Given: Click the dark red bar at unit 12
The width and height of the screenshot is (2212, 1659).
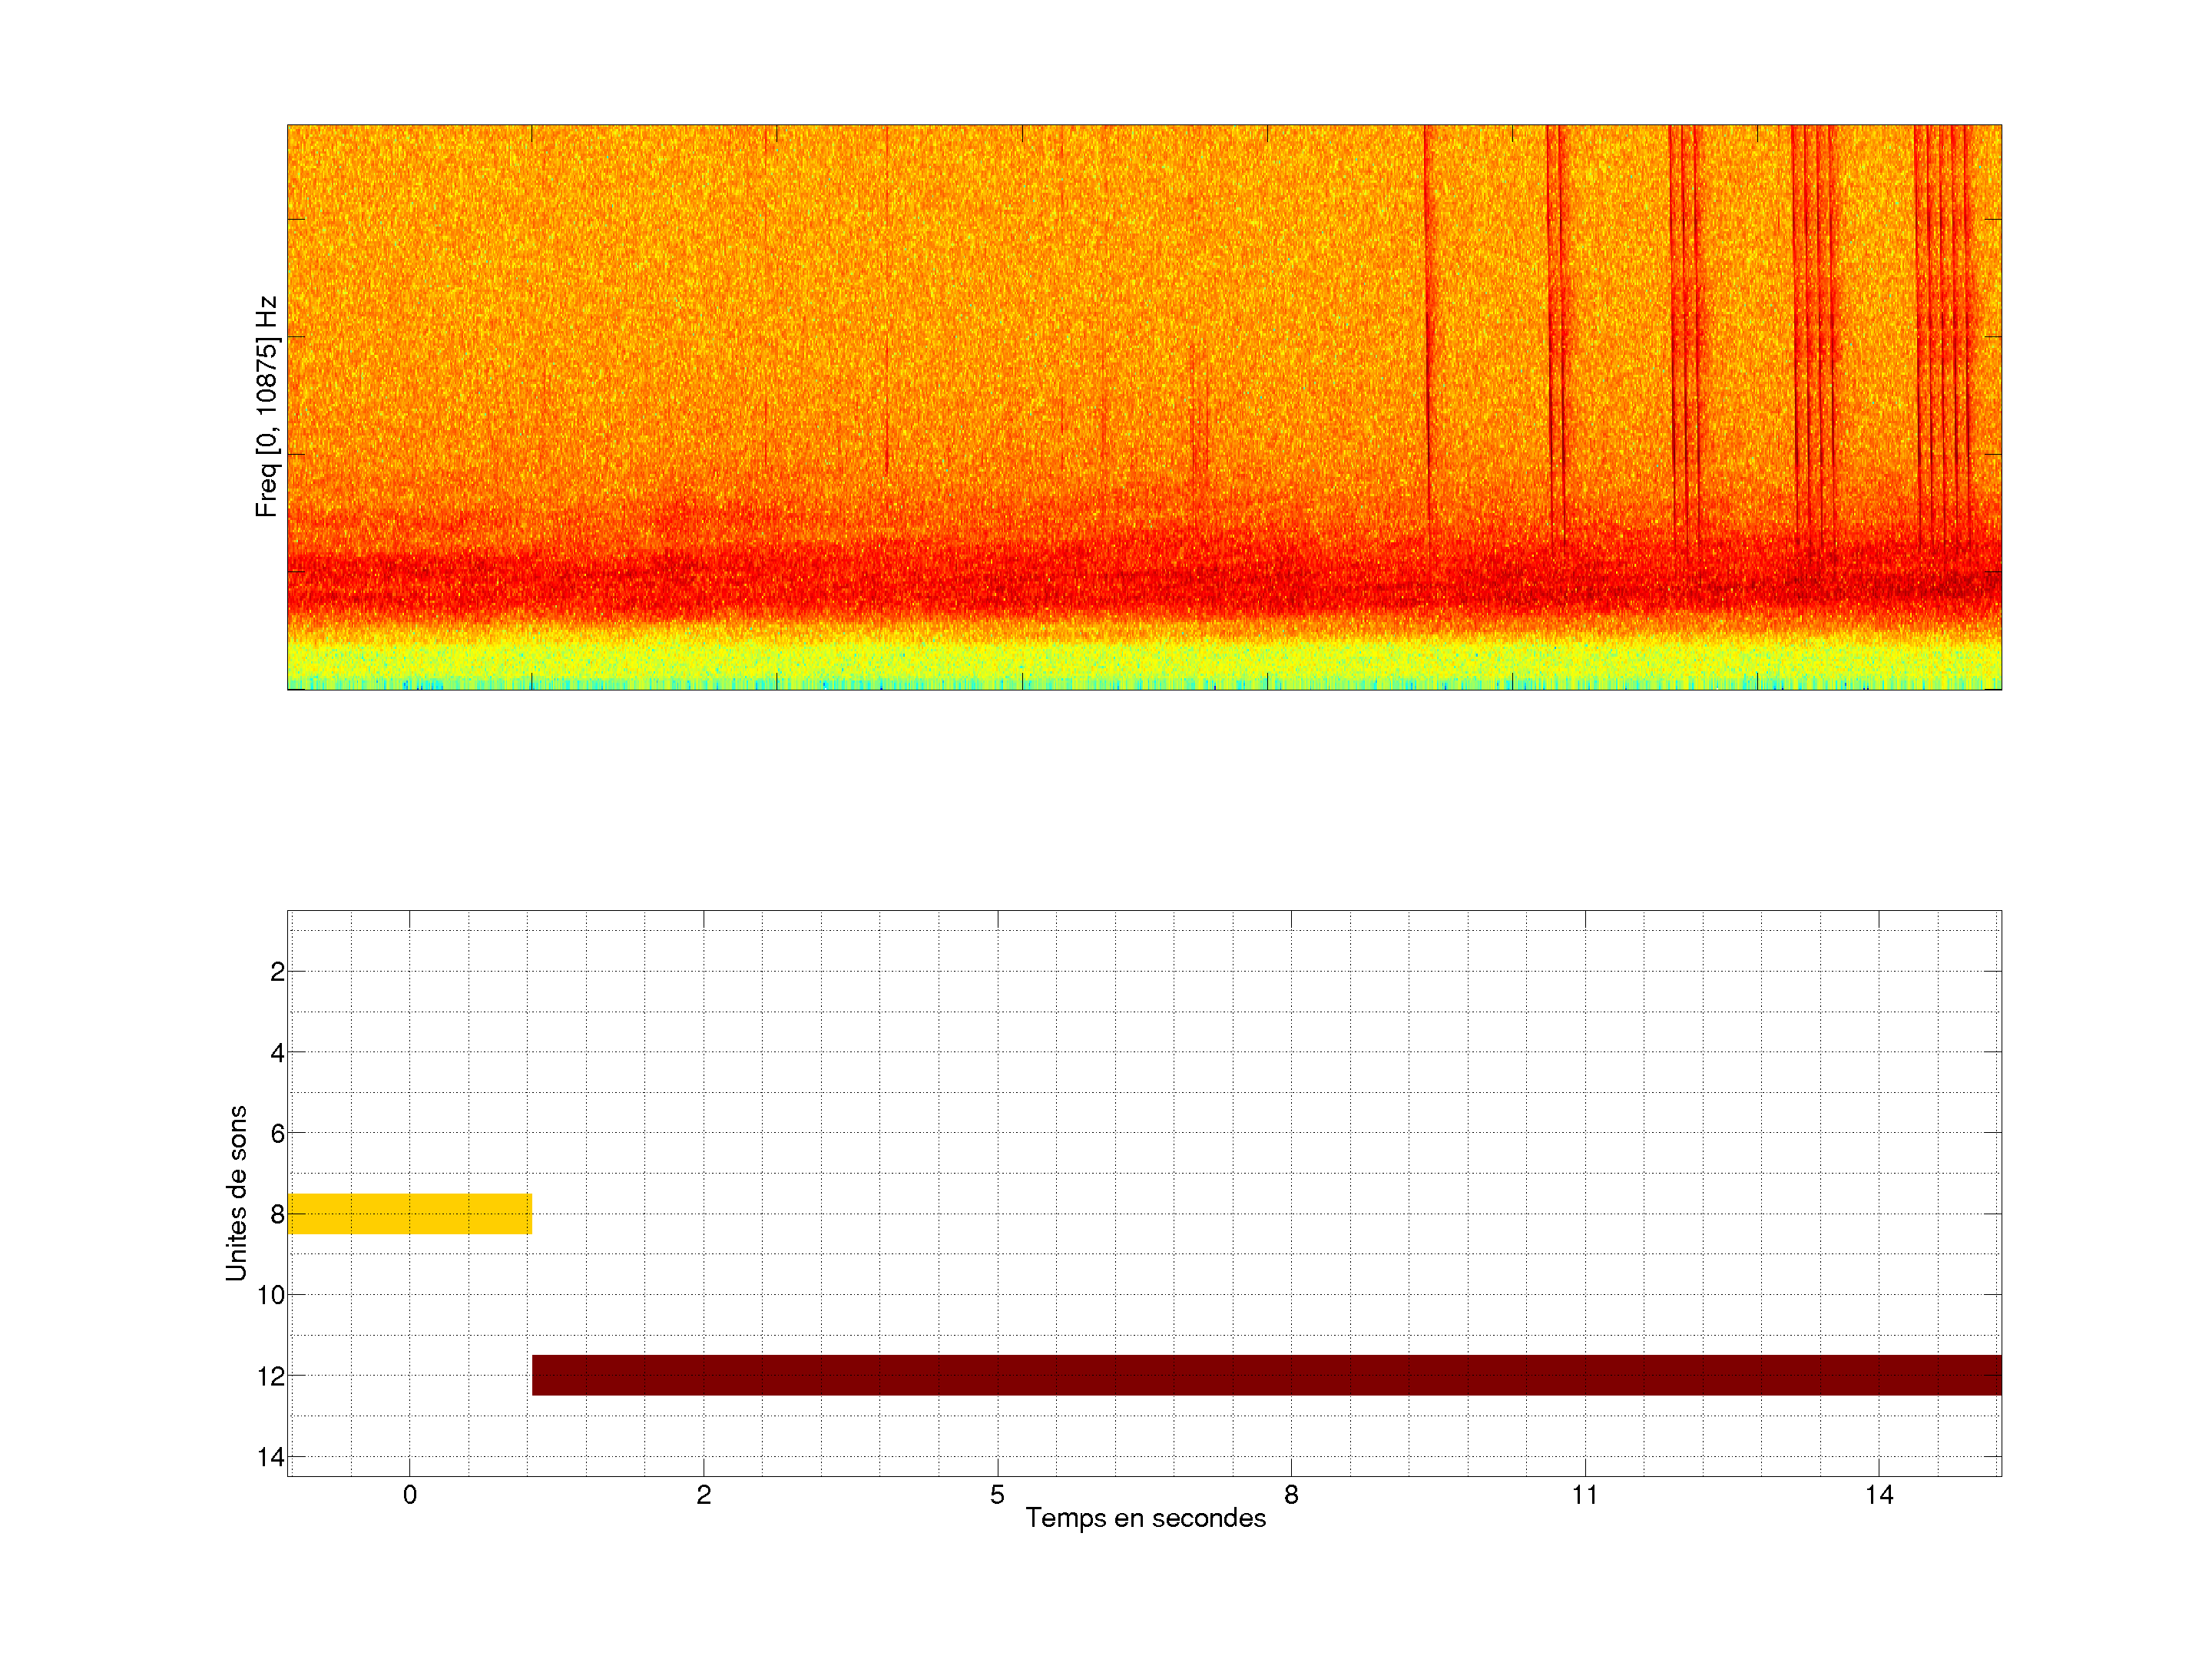Looking at the screenshot, I should [x=1266, y=1375].
